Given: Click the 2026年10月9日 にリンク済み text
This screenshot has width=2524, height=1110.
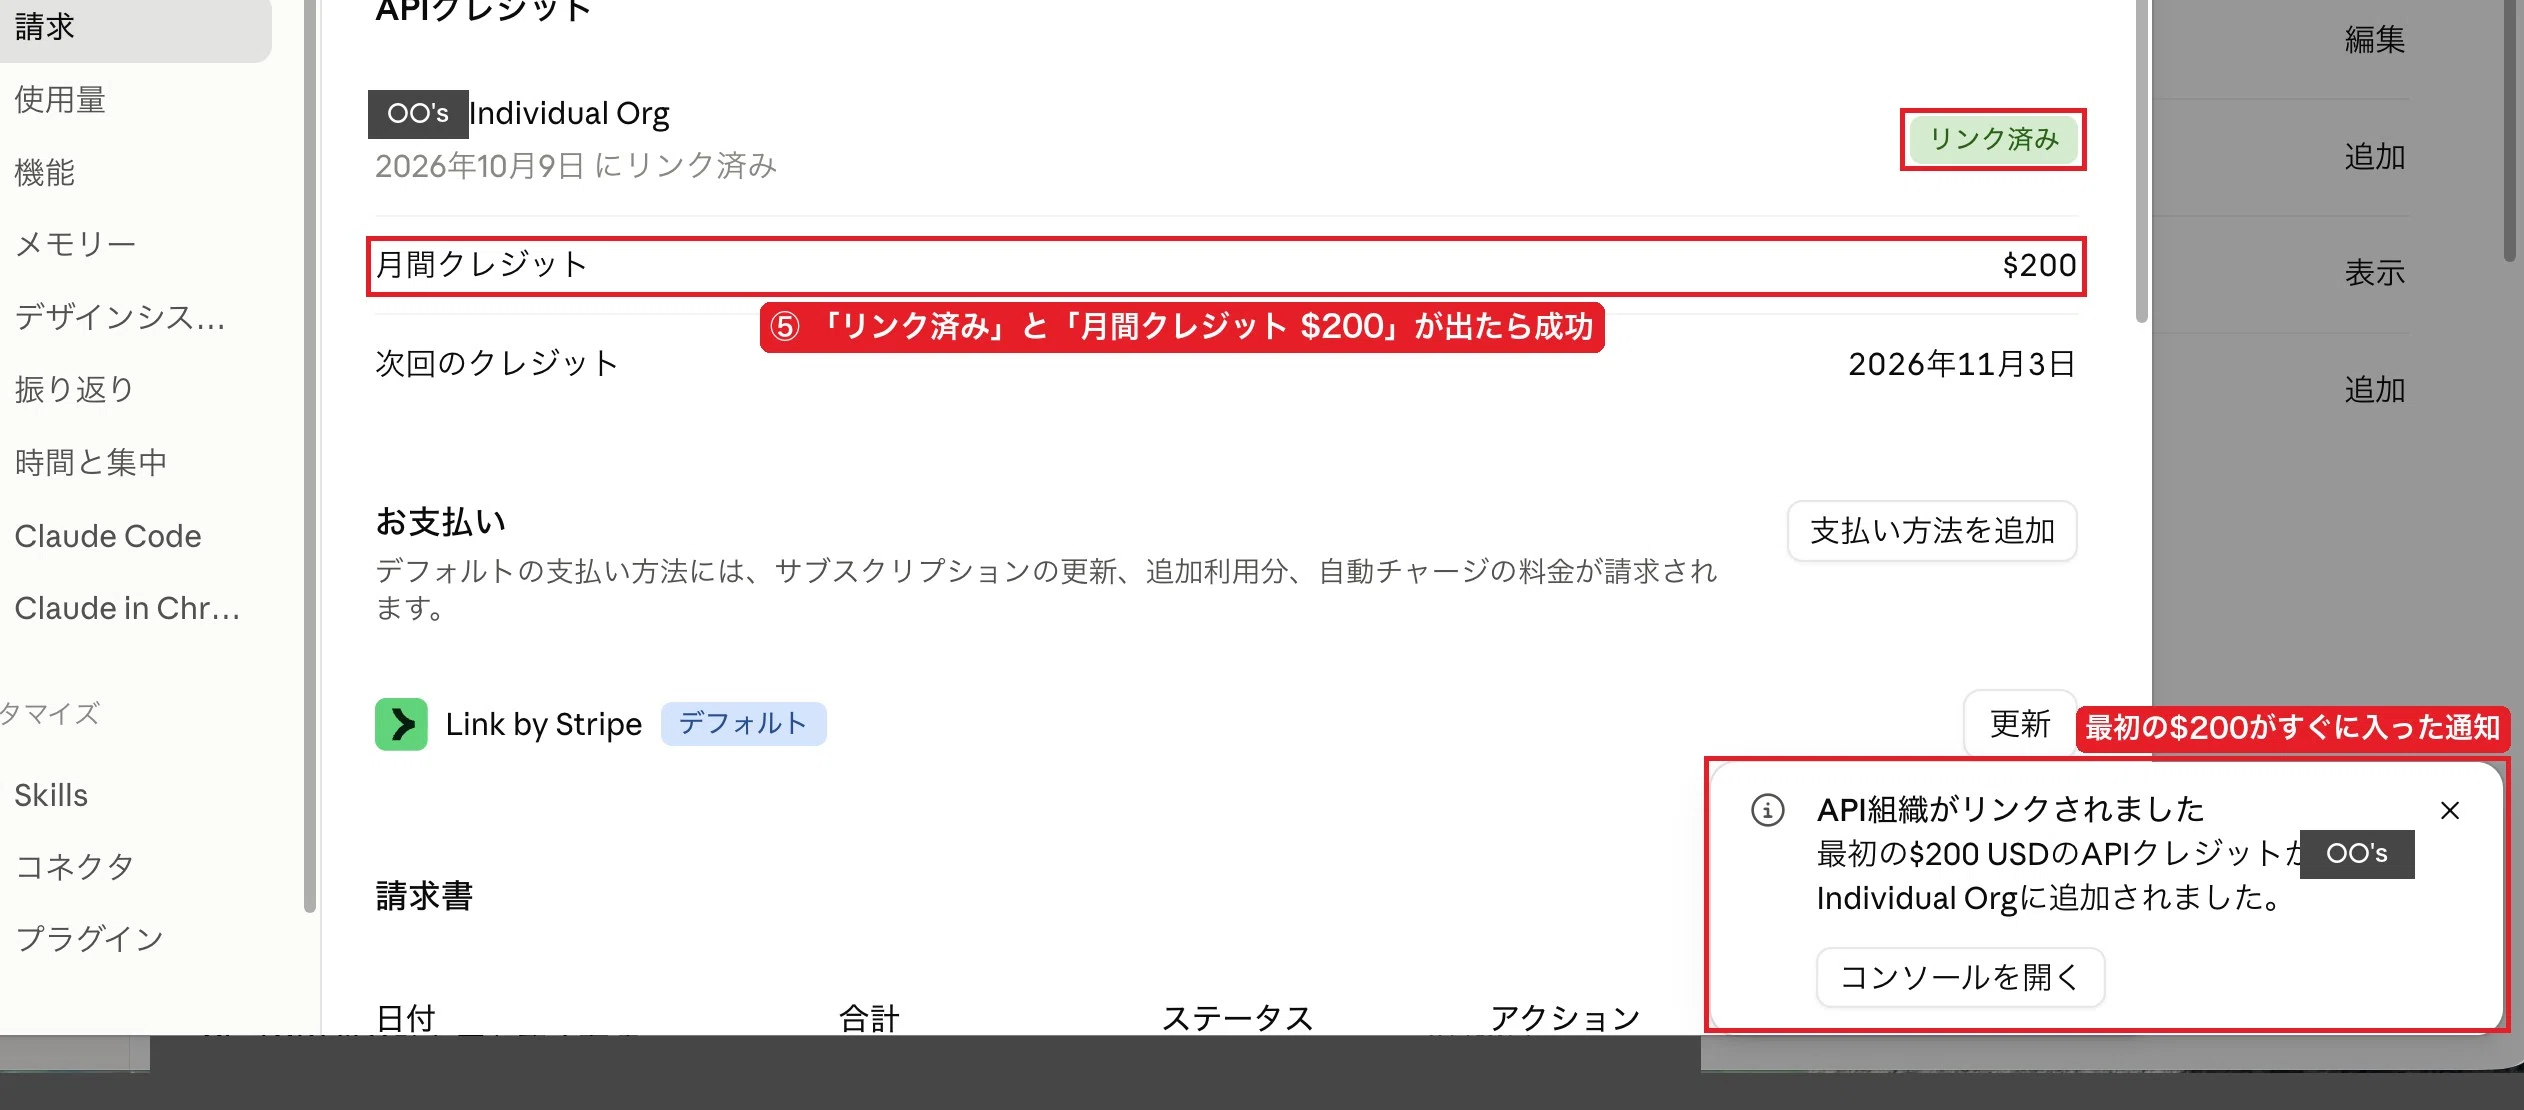Looking at the screenshot, I should pyautogui.click(x=576, y=166).
